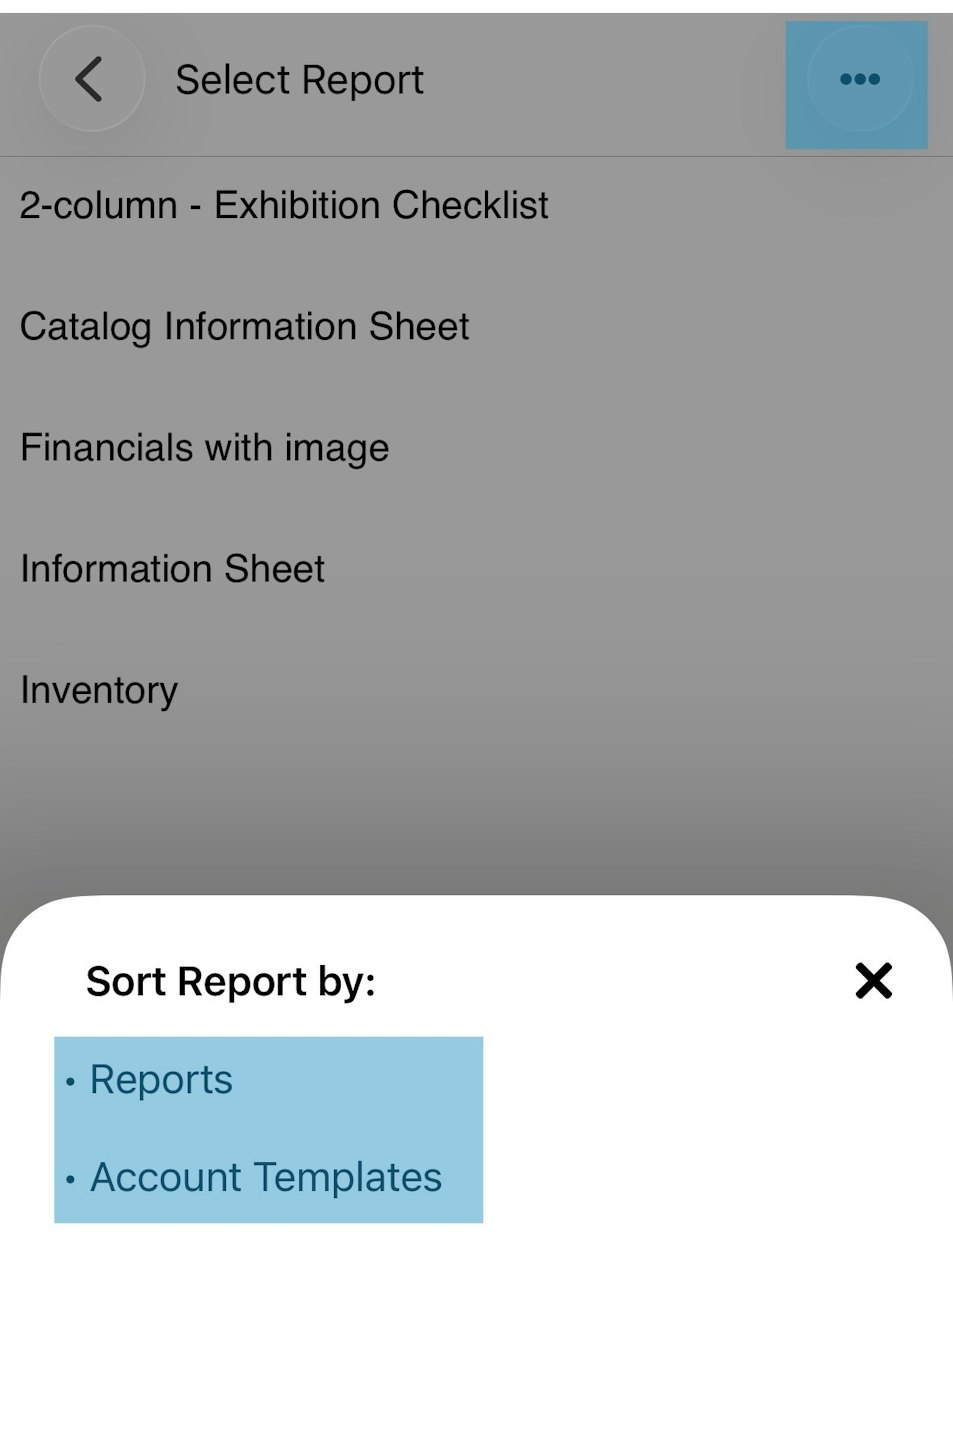Viewport: 953px width, 1440px height.
Task: Pick the Financials with image report
Action: [x=476, y=448]
